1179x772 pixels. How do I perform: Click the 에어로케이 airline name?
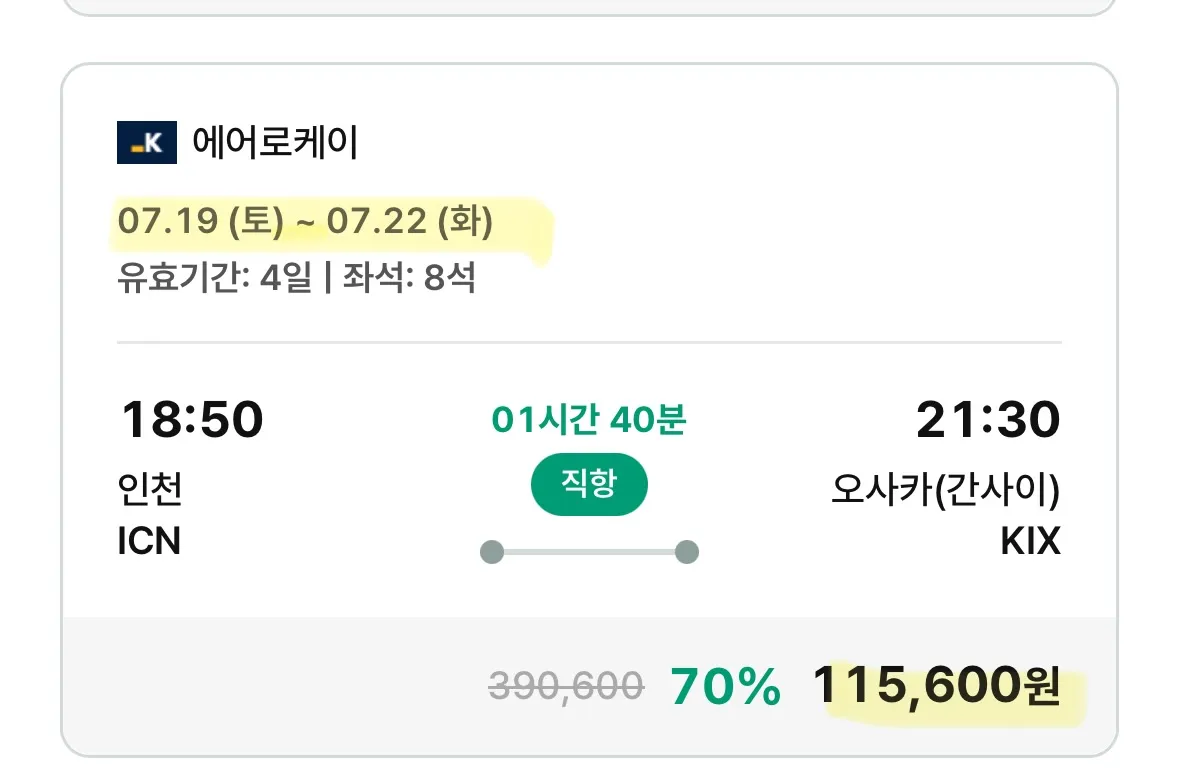(x=275, y=142)
